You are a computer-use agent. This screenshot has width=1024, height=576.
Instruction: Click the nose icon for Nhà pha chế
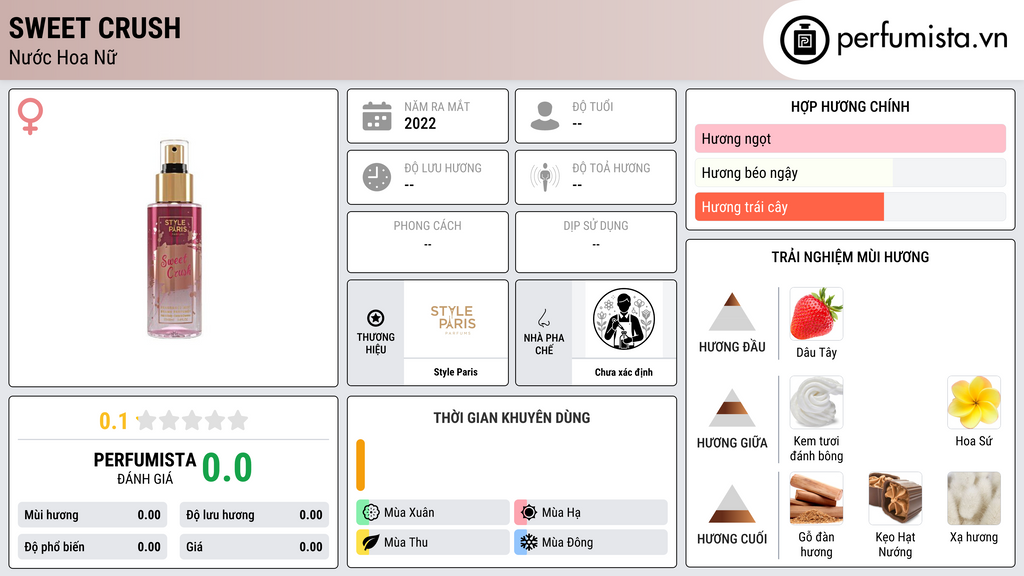point(543,318)
